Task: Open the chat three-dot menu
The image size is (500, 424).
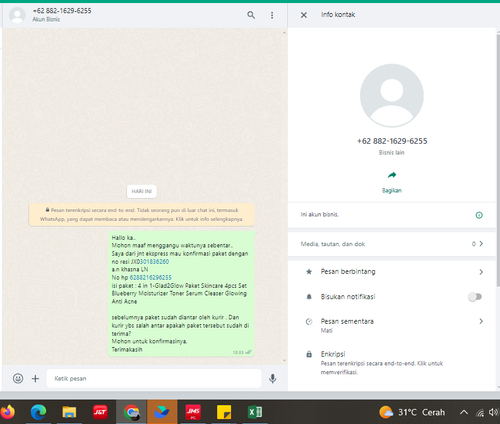Action: 272,15
